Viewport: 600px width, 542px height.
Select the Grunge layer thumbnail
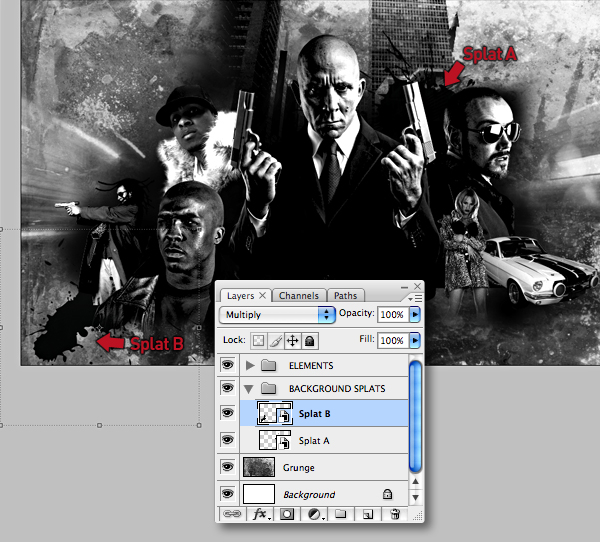click(259, 467)
